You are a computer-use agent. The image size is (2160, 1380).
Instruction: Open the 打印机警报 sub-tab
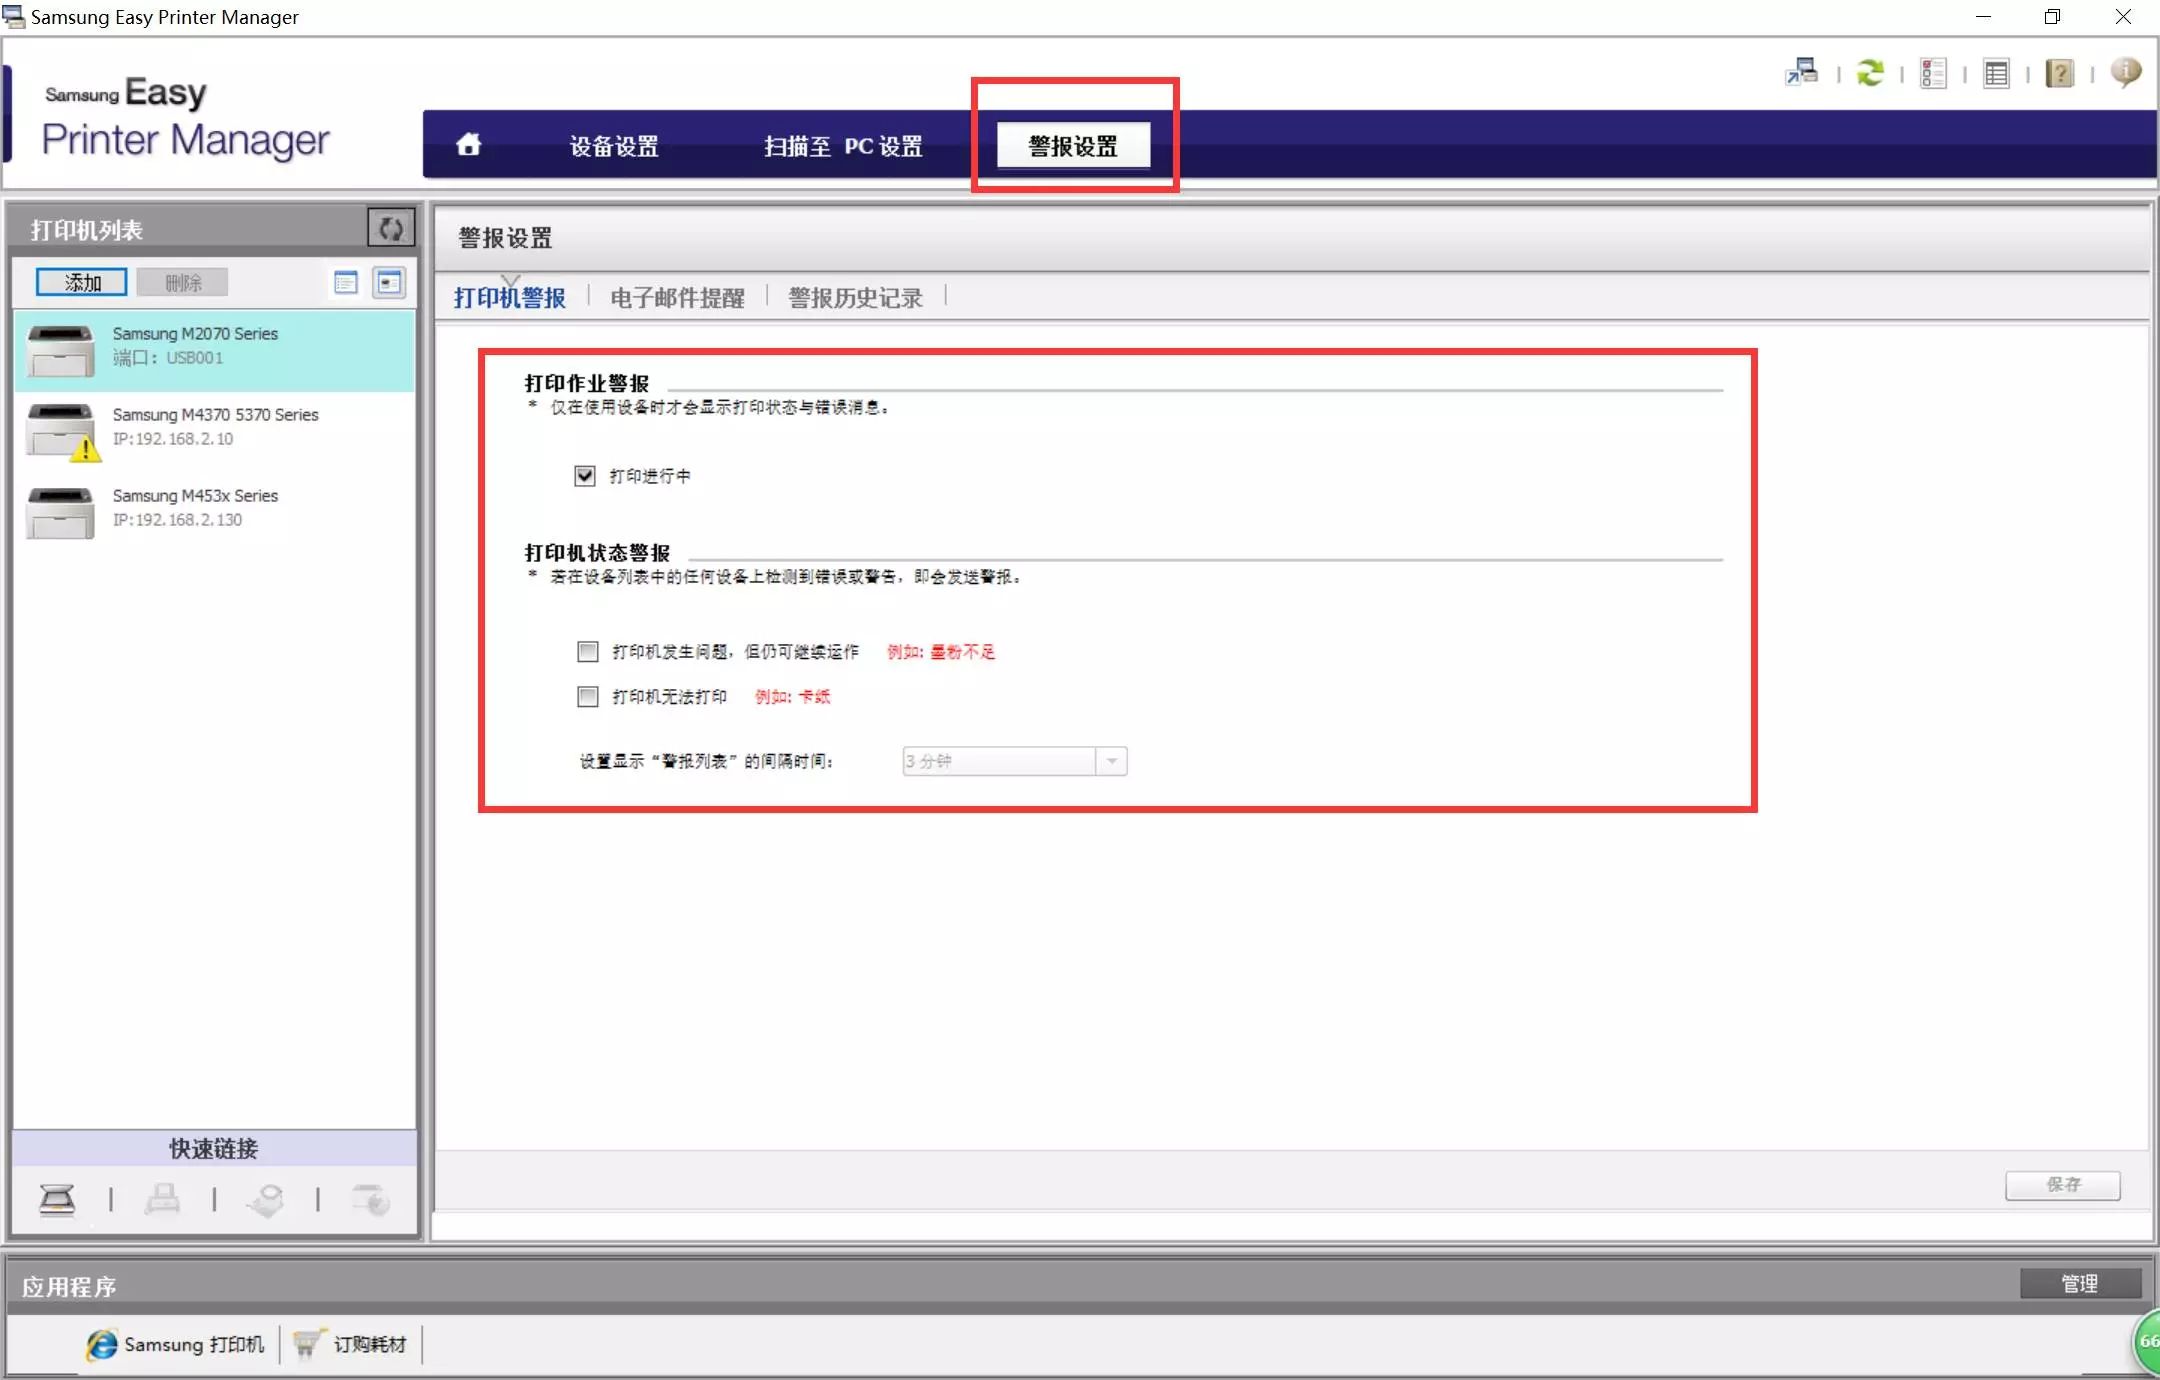click(510, 297)
